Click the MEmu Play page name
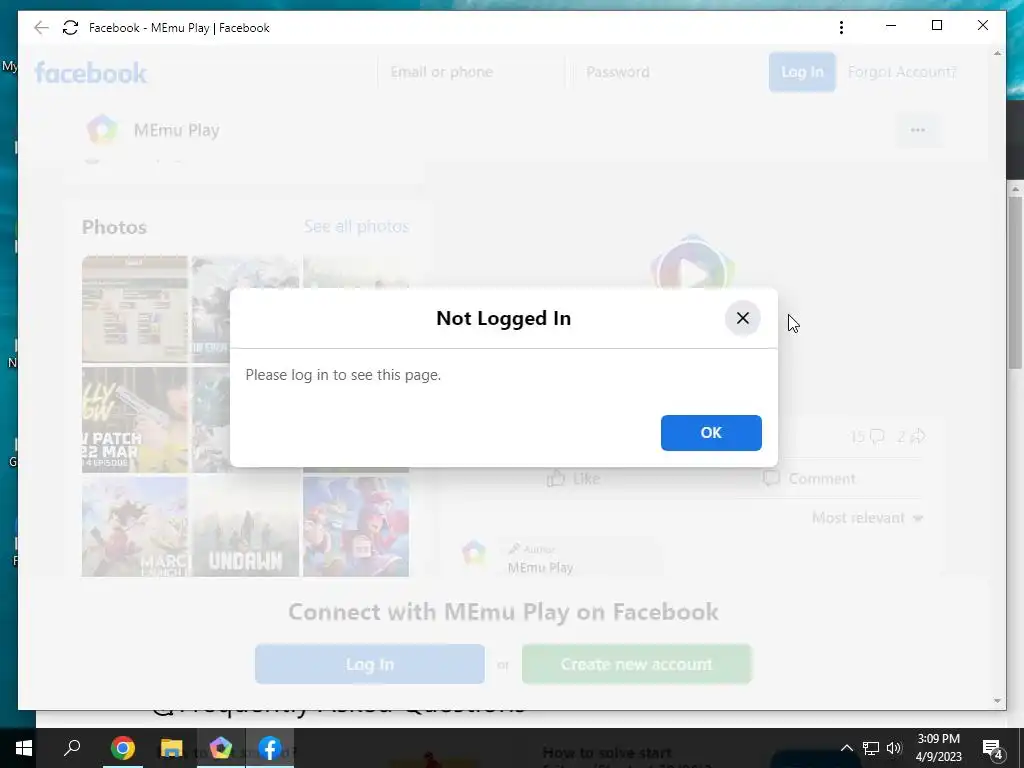The width and height of the screenshot is (1024, 768). [176, 130]
